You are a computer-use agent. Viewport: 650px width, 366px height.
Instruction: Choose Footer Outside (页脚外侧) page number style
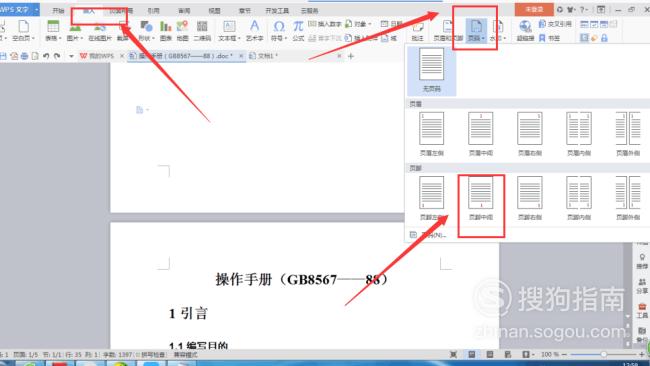coord(628,198)
